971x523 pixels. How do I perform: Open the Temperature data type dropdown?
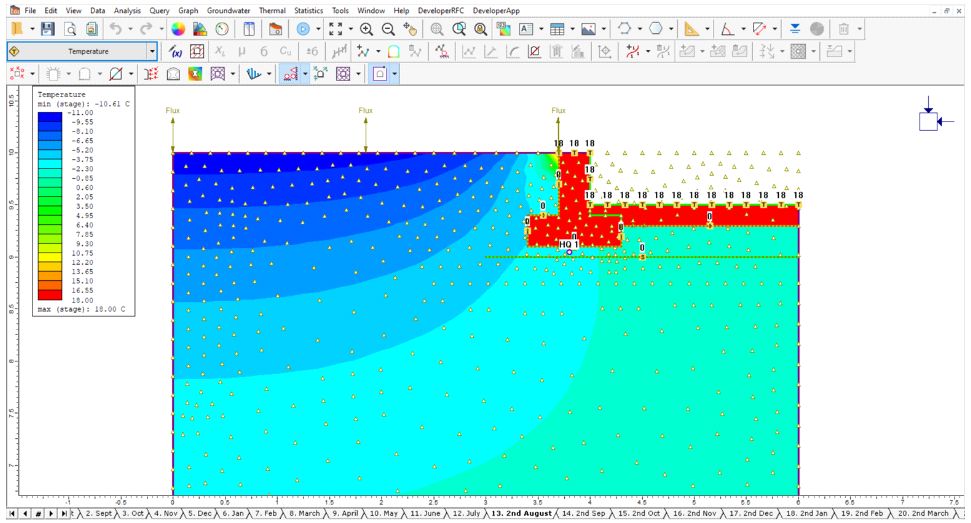tap(152, 51)
